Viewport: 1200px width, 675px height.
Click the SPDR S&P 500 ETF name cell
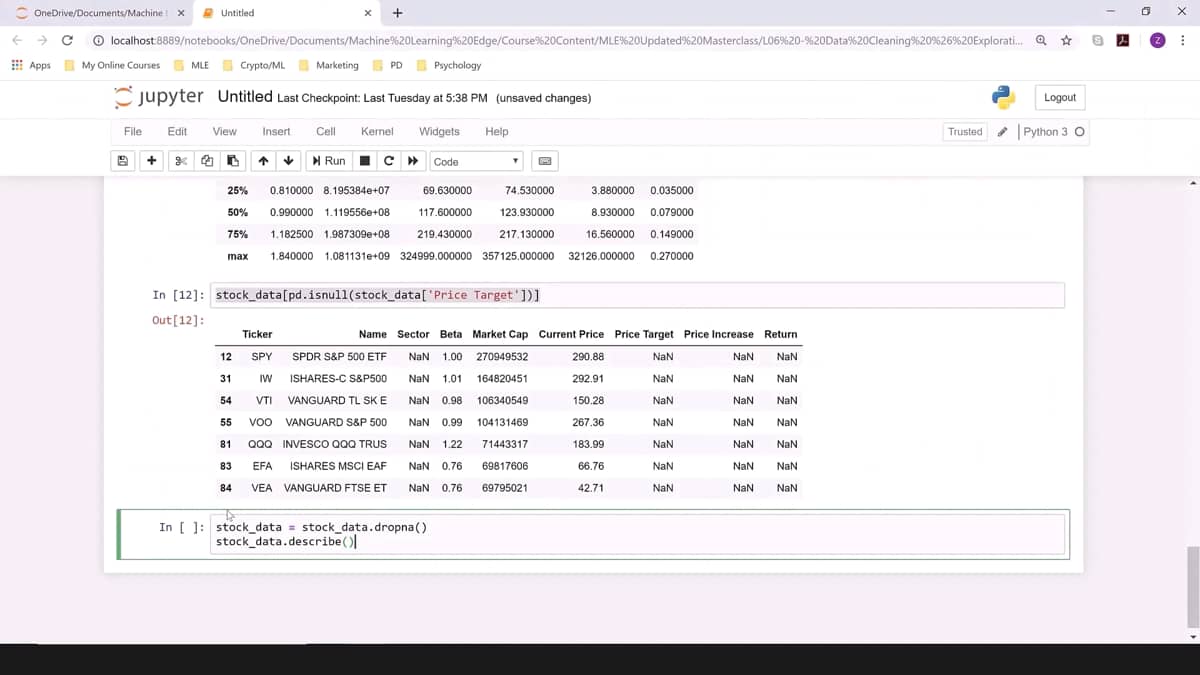339,356
